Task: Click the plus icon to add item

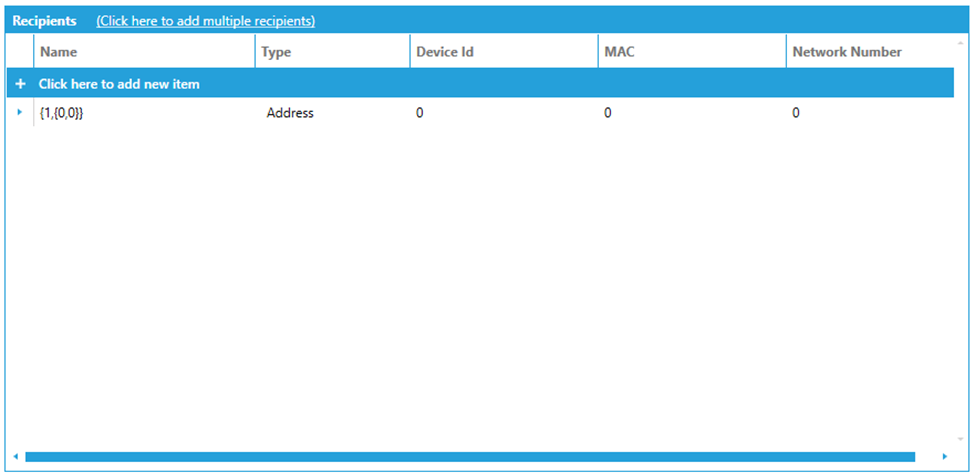Action: 20,84
